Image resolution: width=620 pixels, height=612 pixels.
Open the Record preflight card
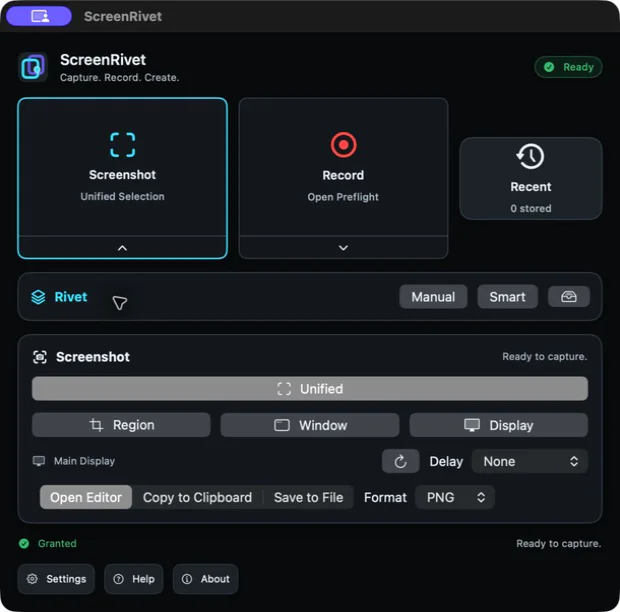(x=343, y=178)
